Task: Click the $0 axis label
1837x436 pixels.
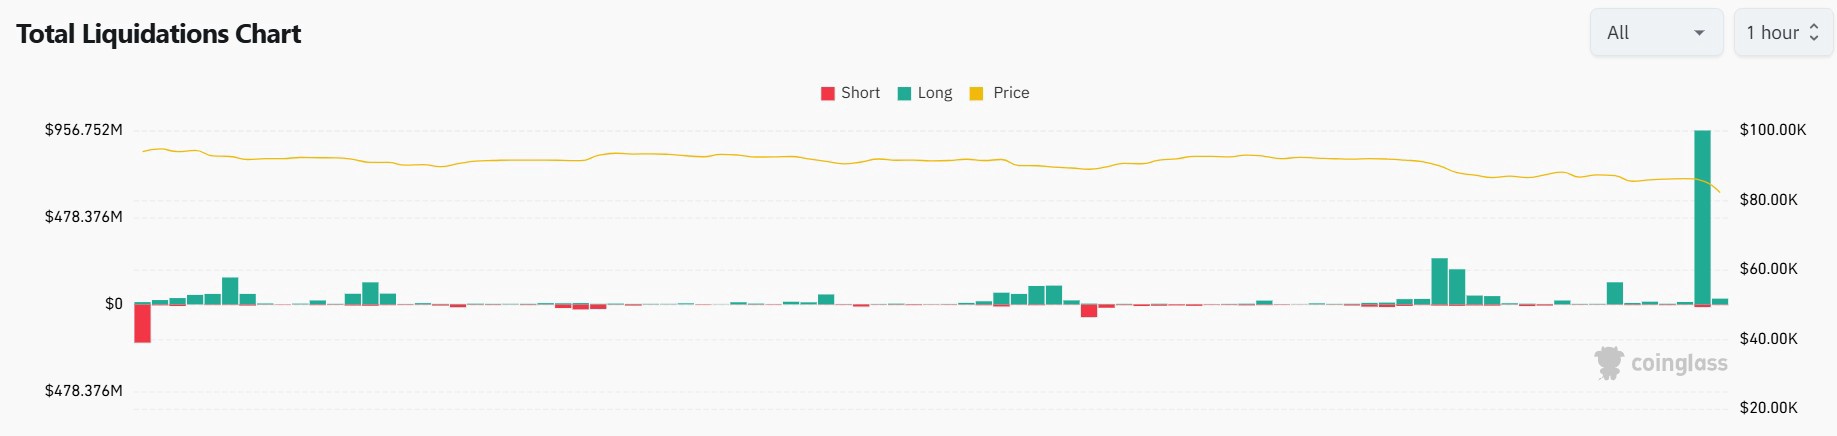Action: pyautogui.click(x=114, y=304)
